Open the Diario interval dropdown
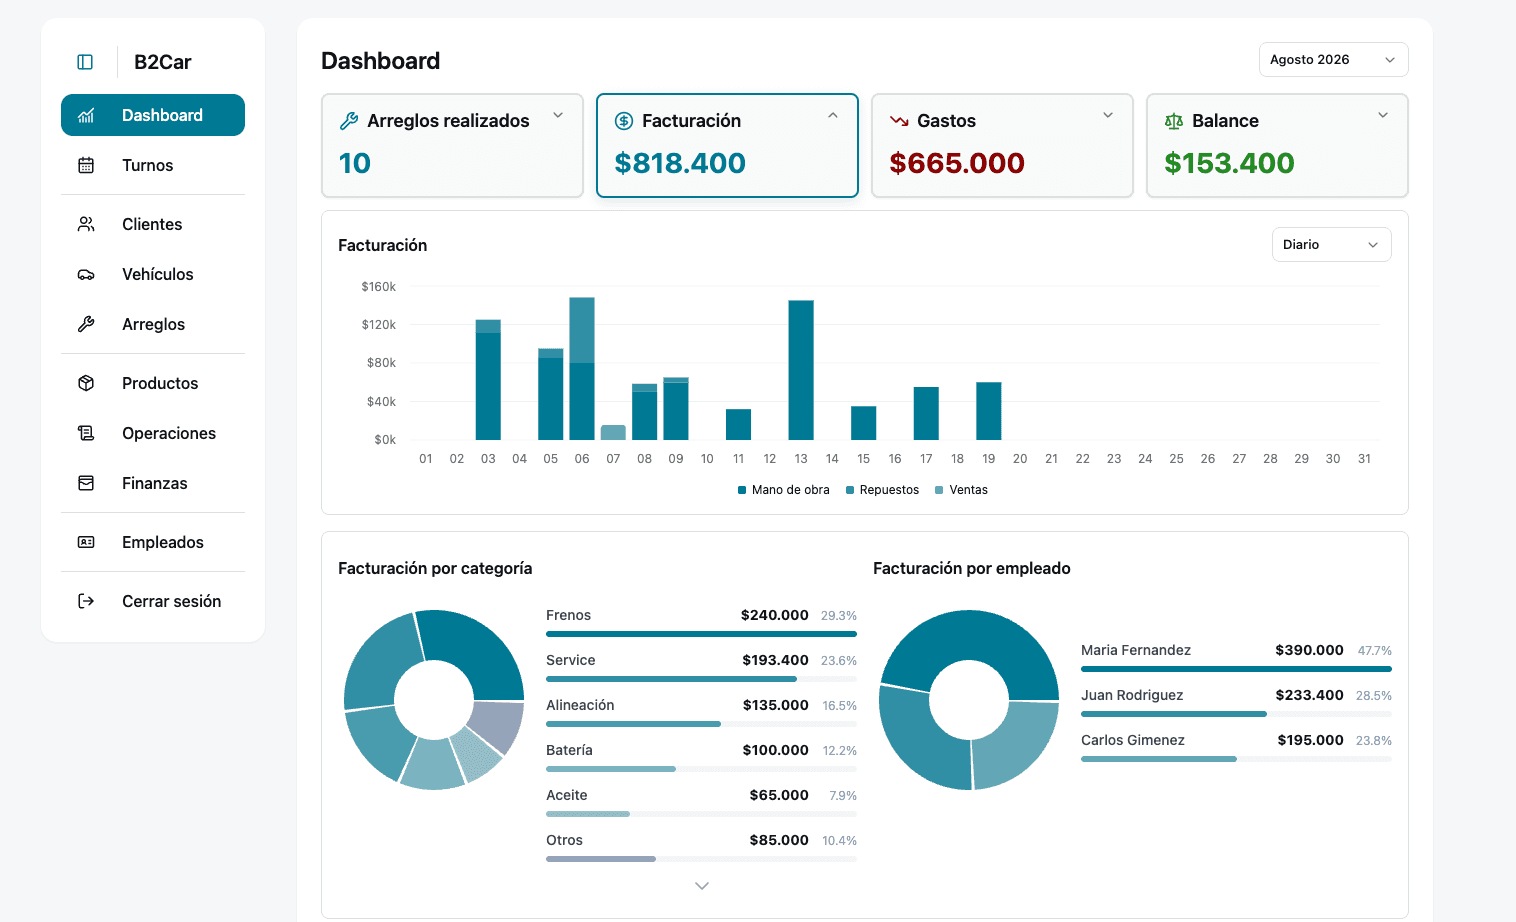This screenshot has width=1516, height=922. (1331, 245)
